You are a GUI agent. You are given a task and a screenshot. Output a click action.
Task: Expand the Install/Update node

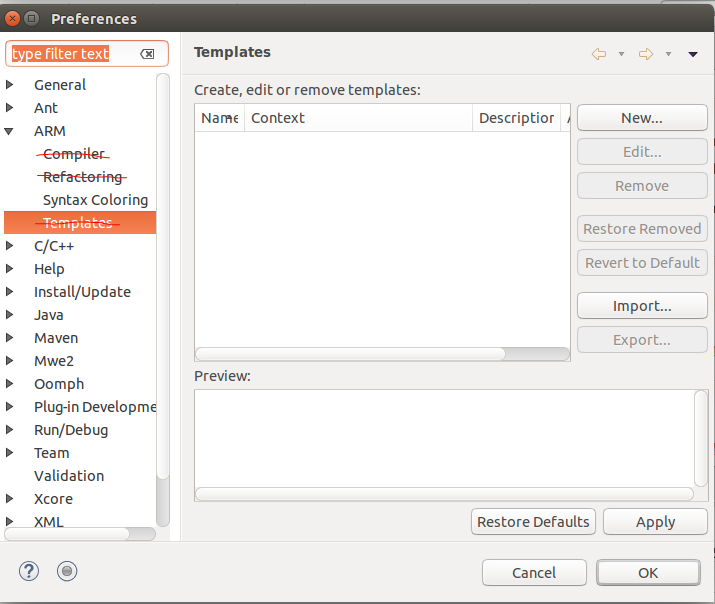click(9, 292)
